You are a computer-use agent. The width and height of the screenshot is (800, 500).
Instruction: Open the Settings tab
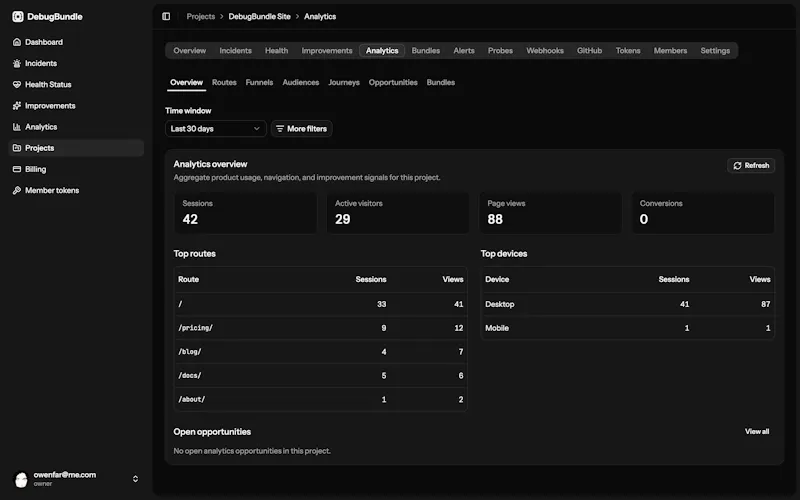click(715, 51)
